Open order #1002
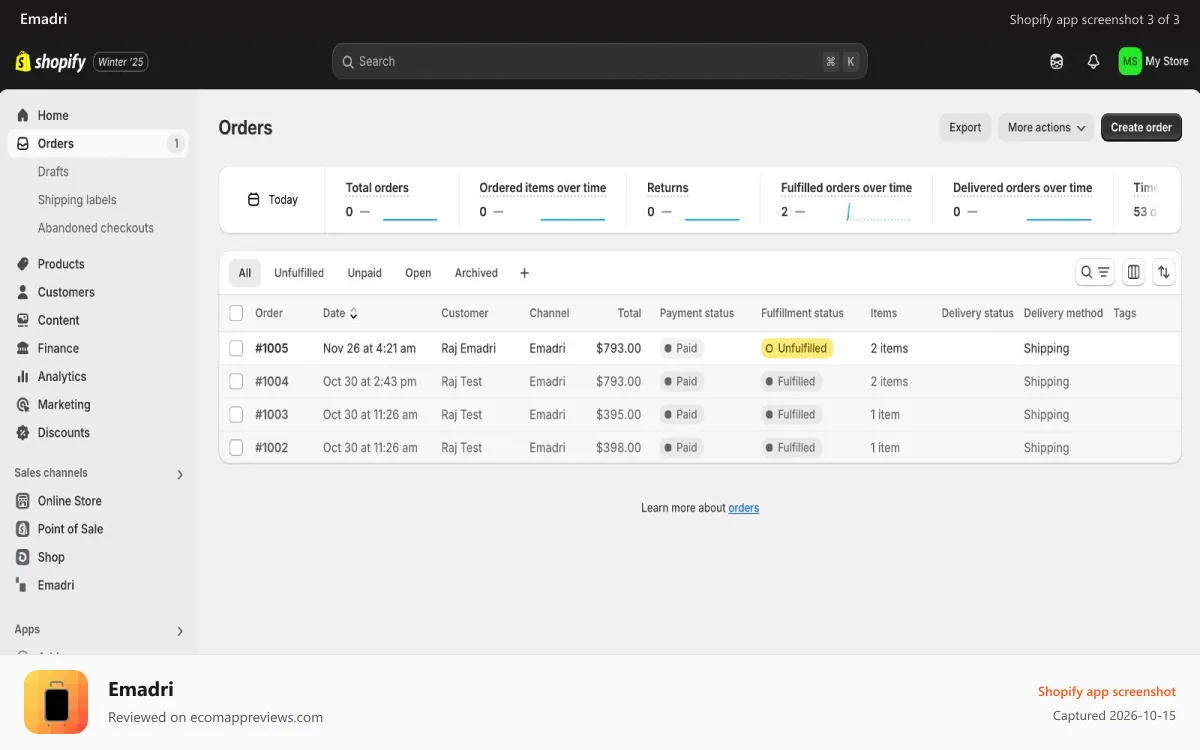This screenshot has width=1200, height=750. point(271,447)
